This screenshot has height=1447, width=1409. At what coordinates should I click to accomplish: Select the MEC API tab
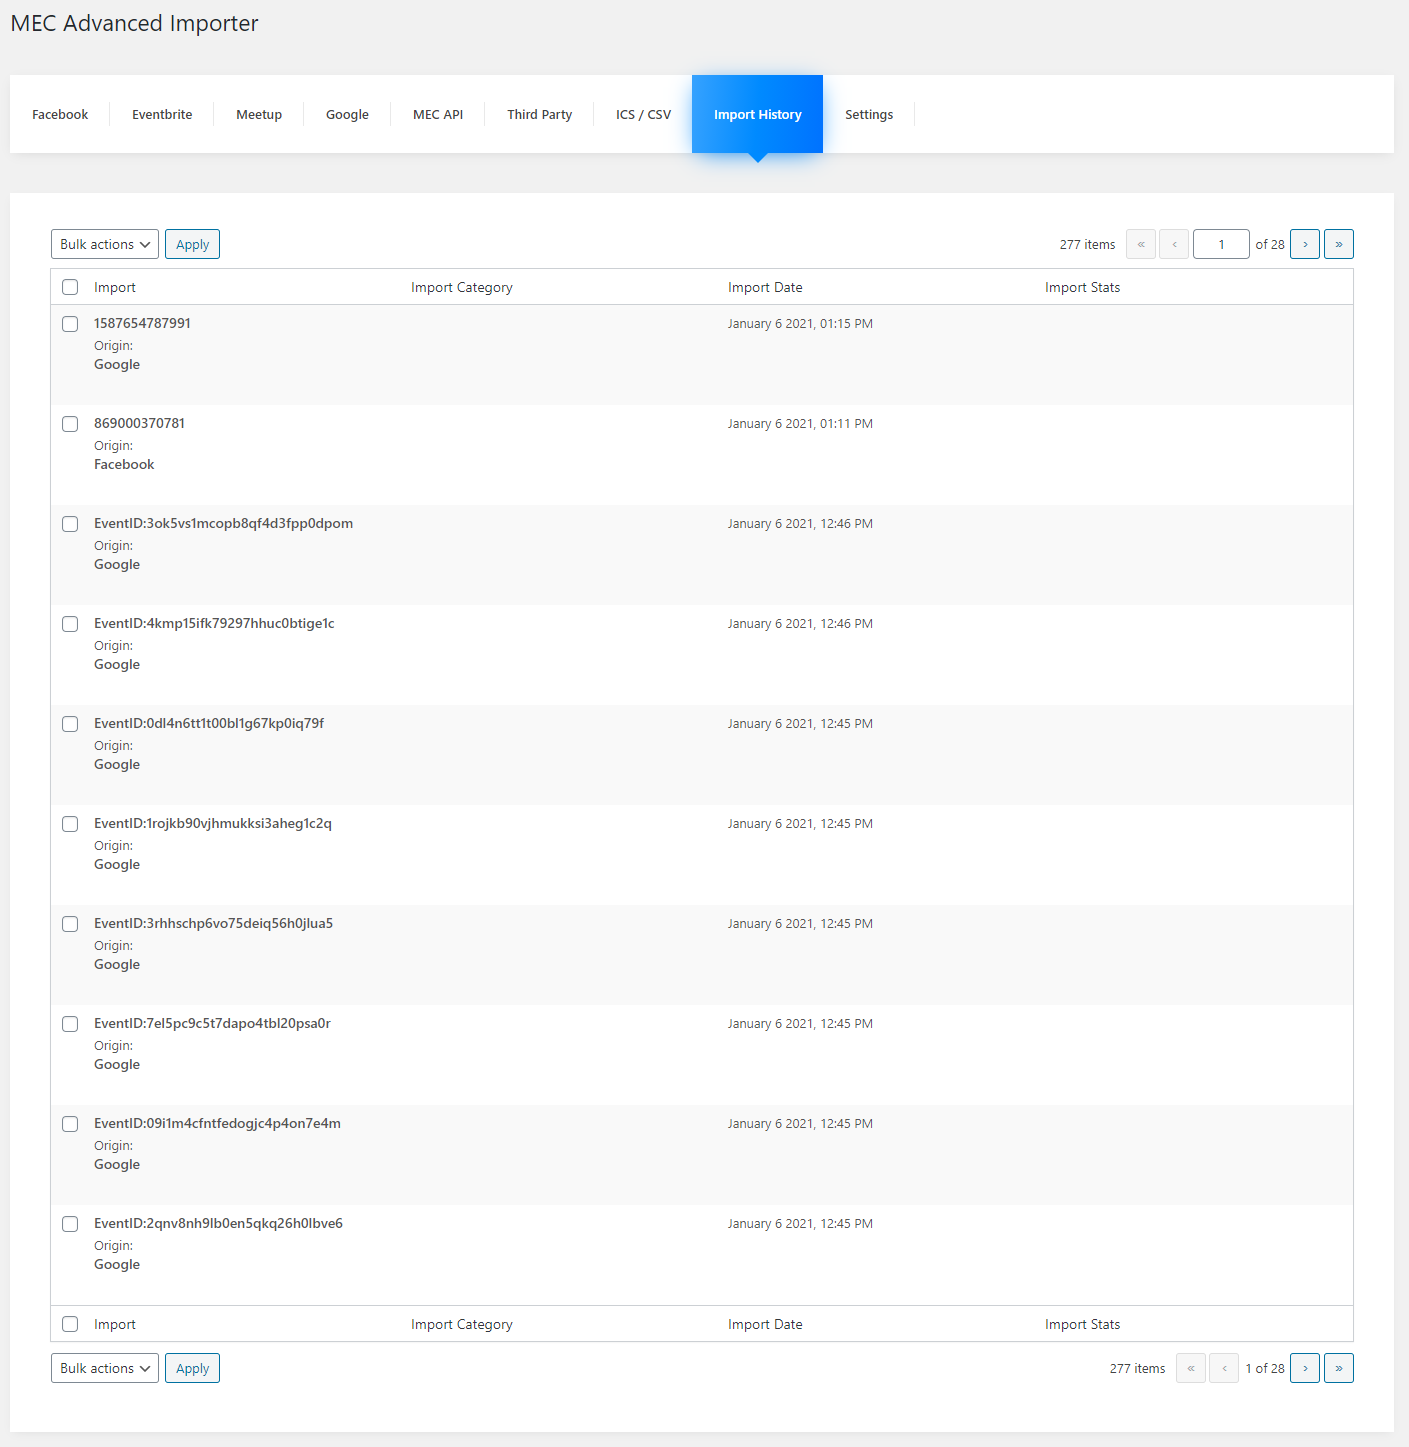438,114
